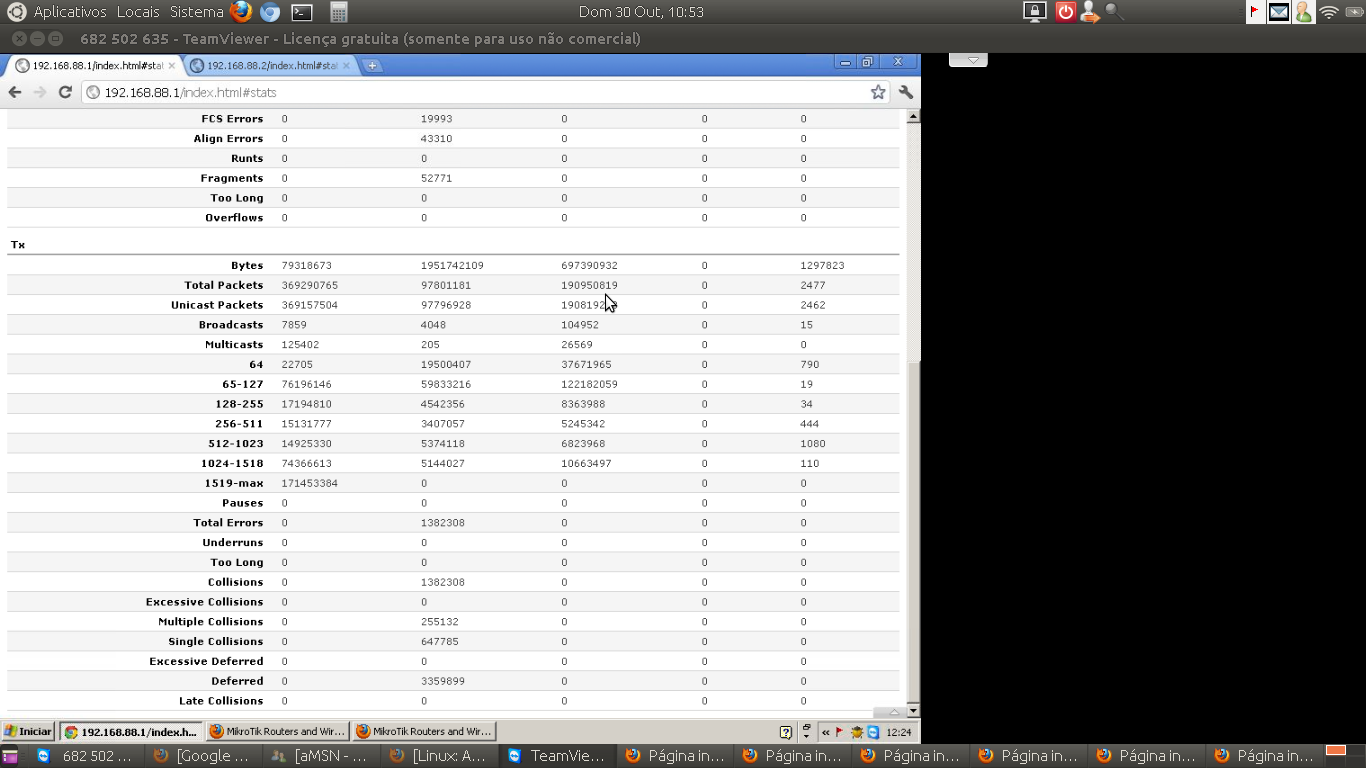Select the FCS Errors value 19993

click(x=437, y=118)
